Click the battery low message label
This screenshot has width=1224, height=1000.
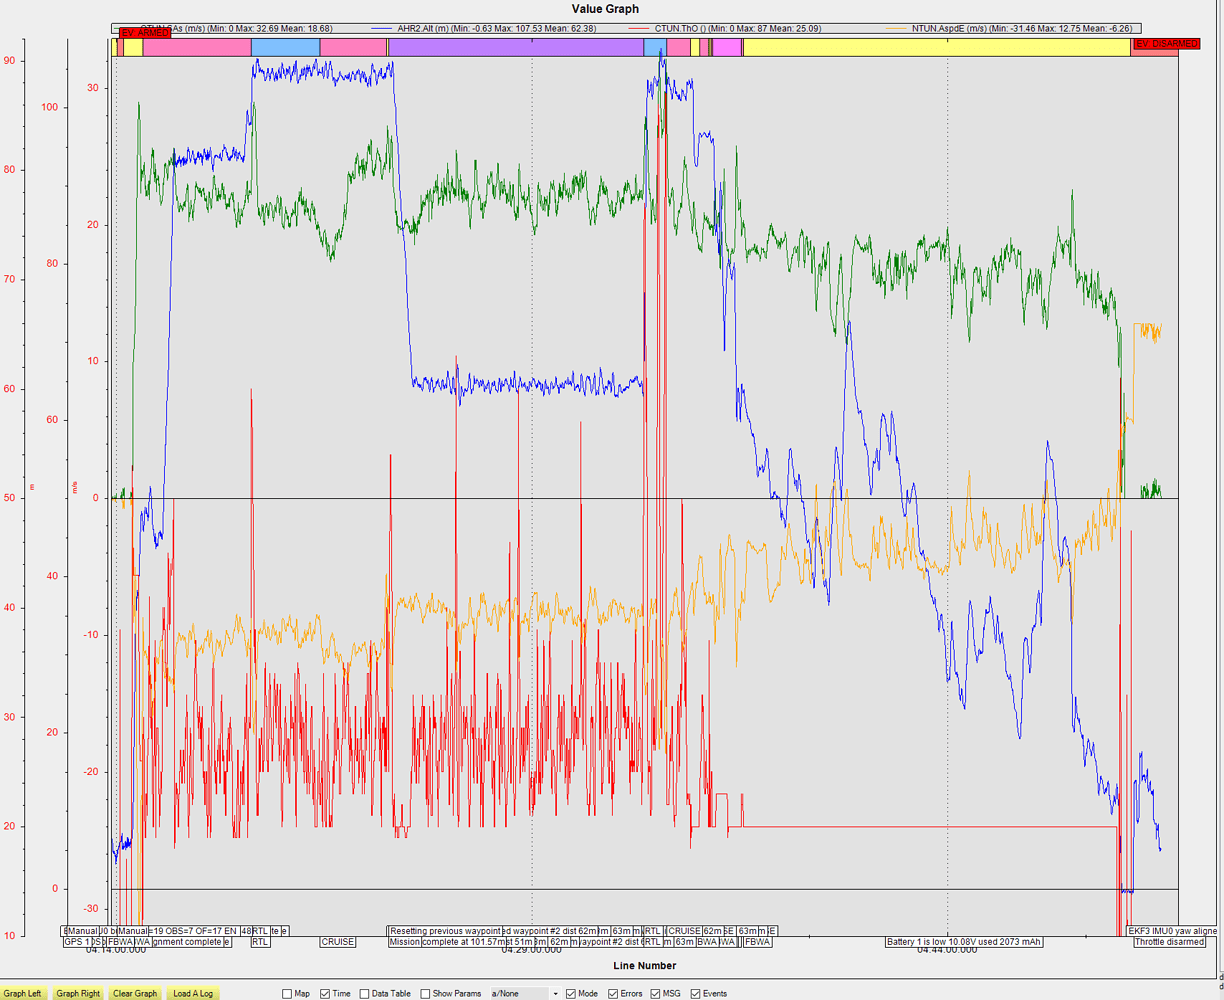tap(963, 942)
